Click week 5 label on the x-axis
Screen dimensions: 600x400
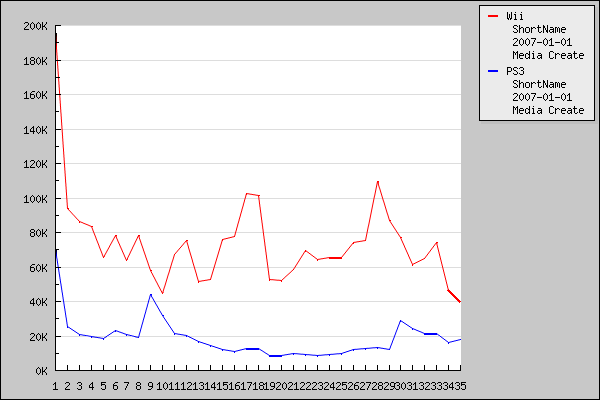coord(103,385)
